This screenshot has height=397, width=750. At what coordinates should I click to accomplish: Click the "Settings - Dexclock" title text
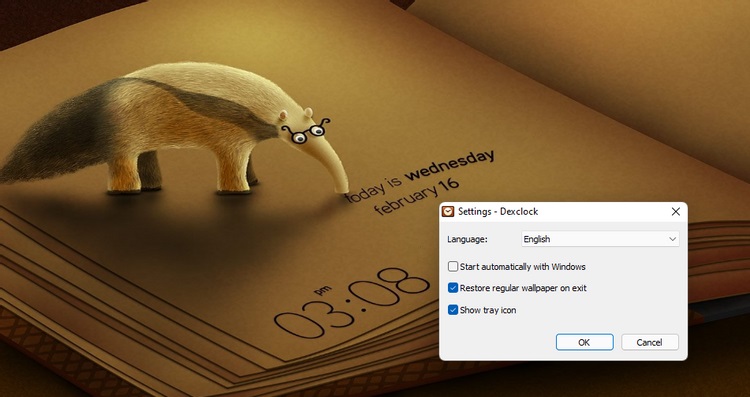497,211
